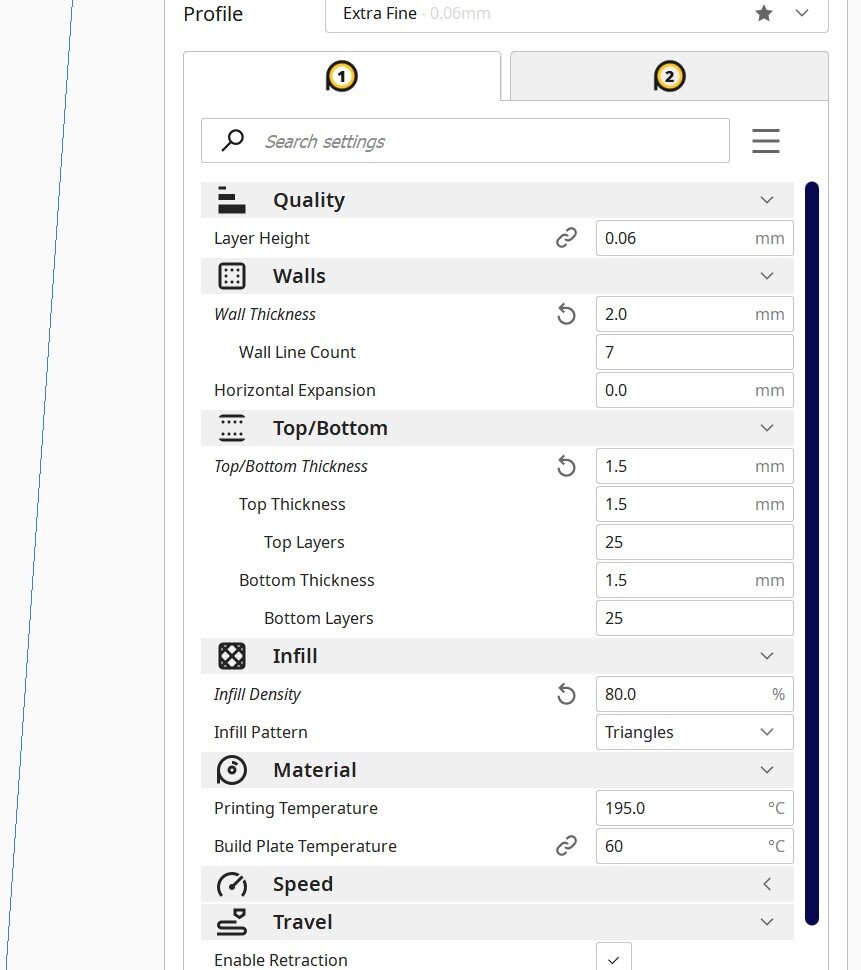The image size is (861, 970).
Task: Collapse the Travel section chevron
Action: pos(767,922)
